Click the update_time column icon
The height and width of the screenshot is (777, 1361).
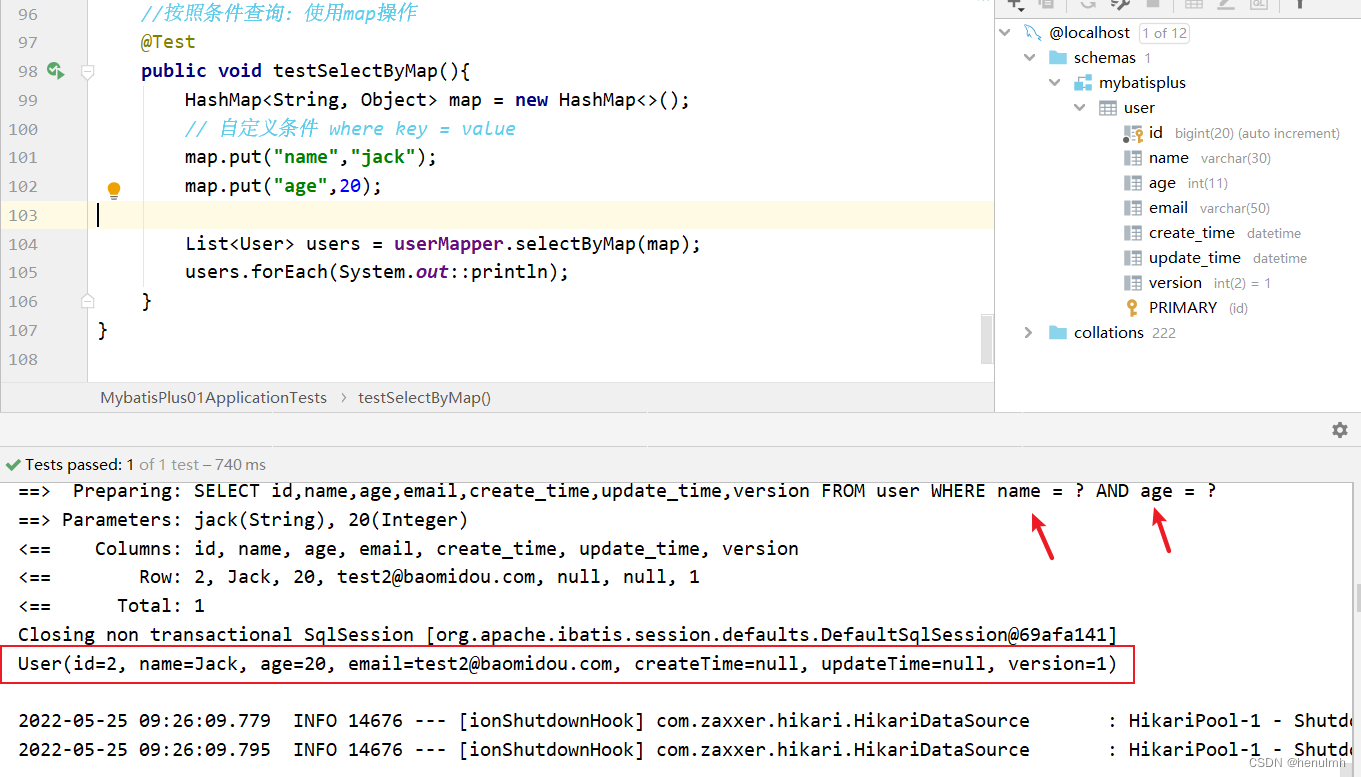(x=1133, y=258)
